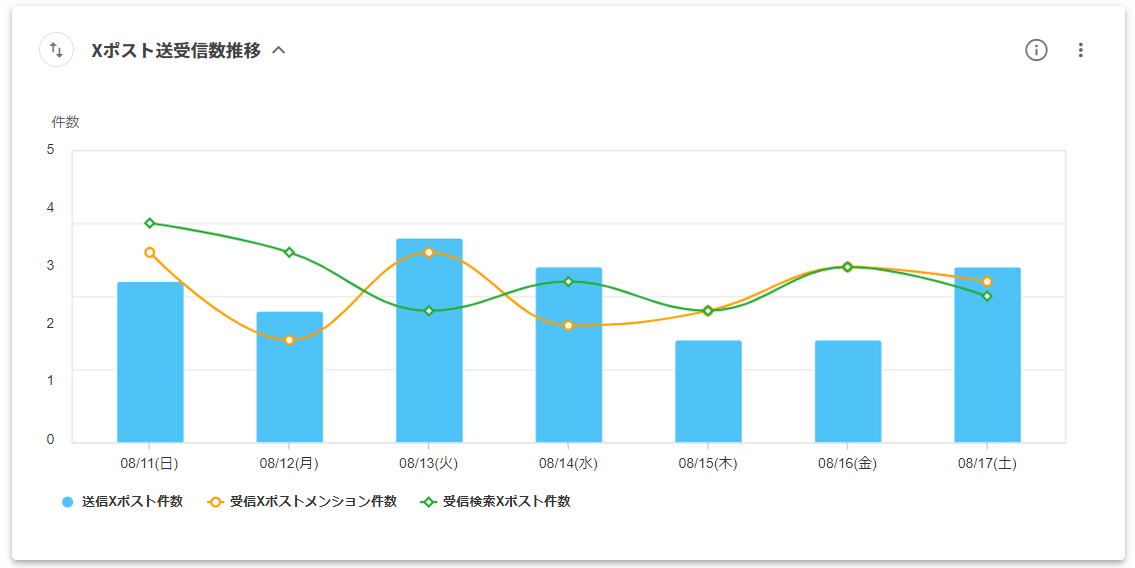1135x568 pixels.
Task: Collapse the Xポスト送受信数推移 panel with the chevron
Action: coord(279,50)
